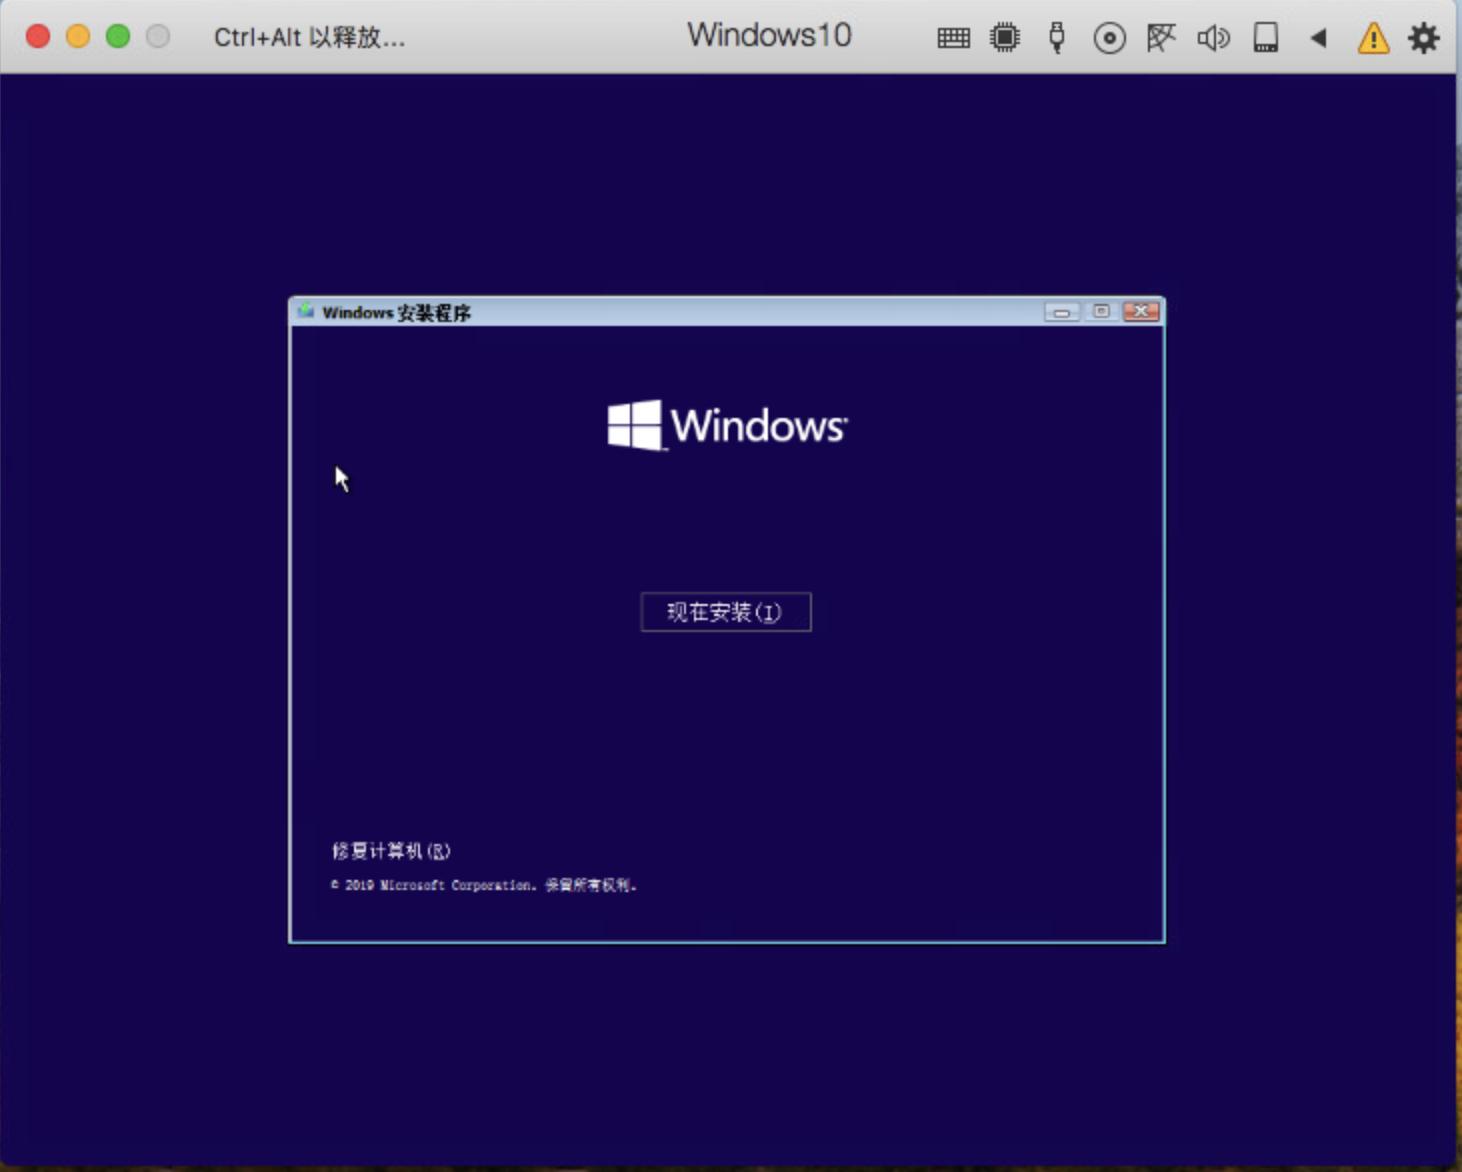1462x1172 pixels.
Task: Click the network adapter icon
Action: 1161,38
